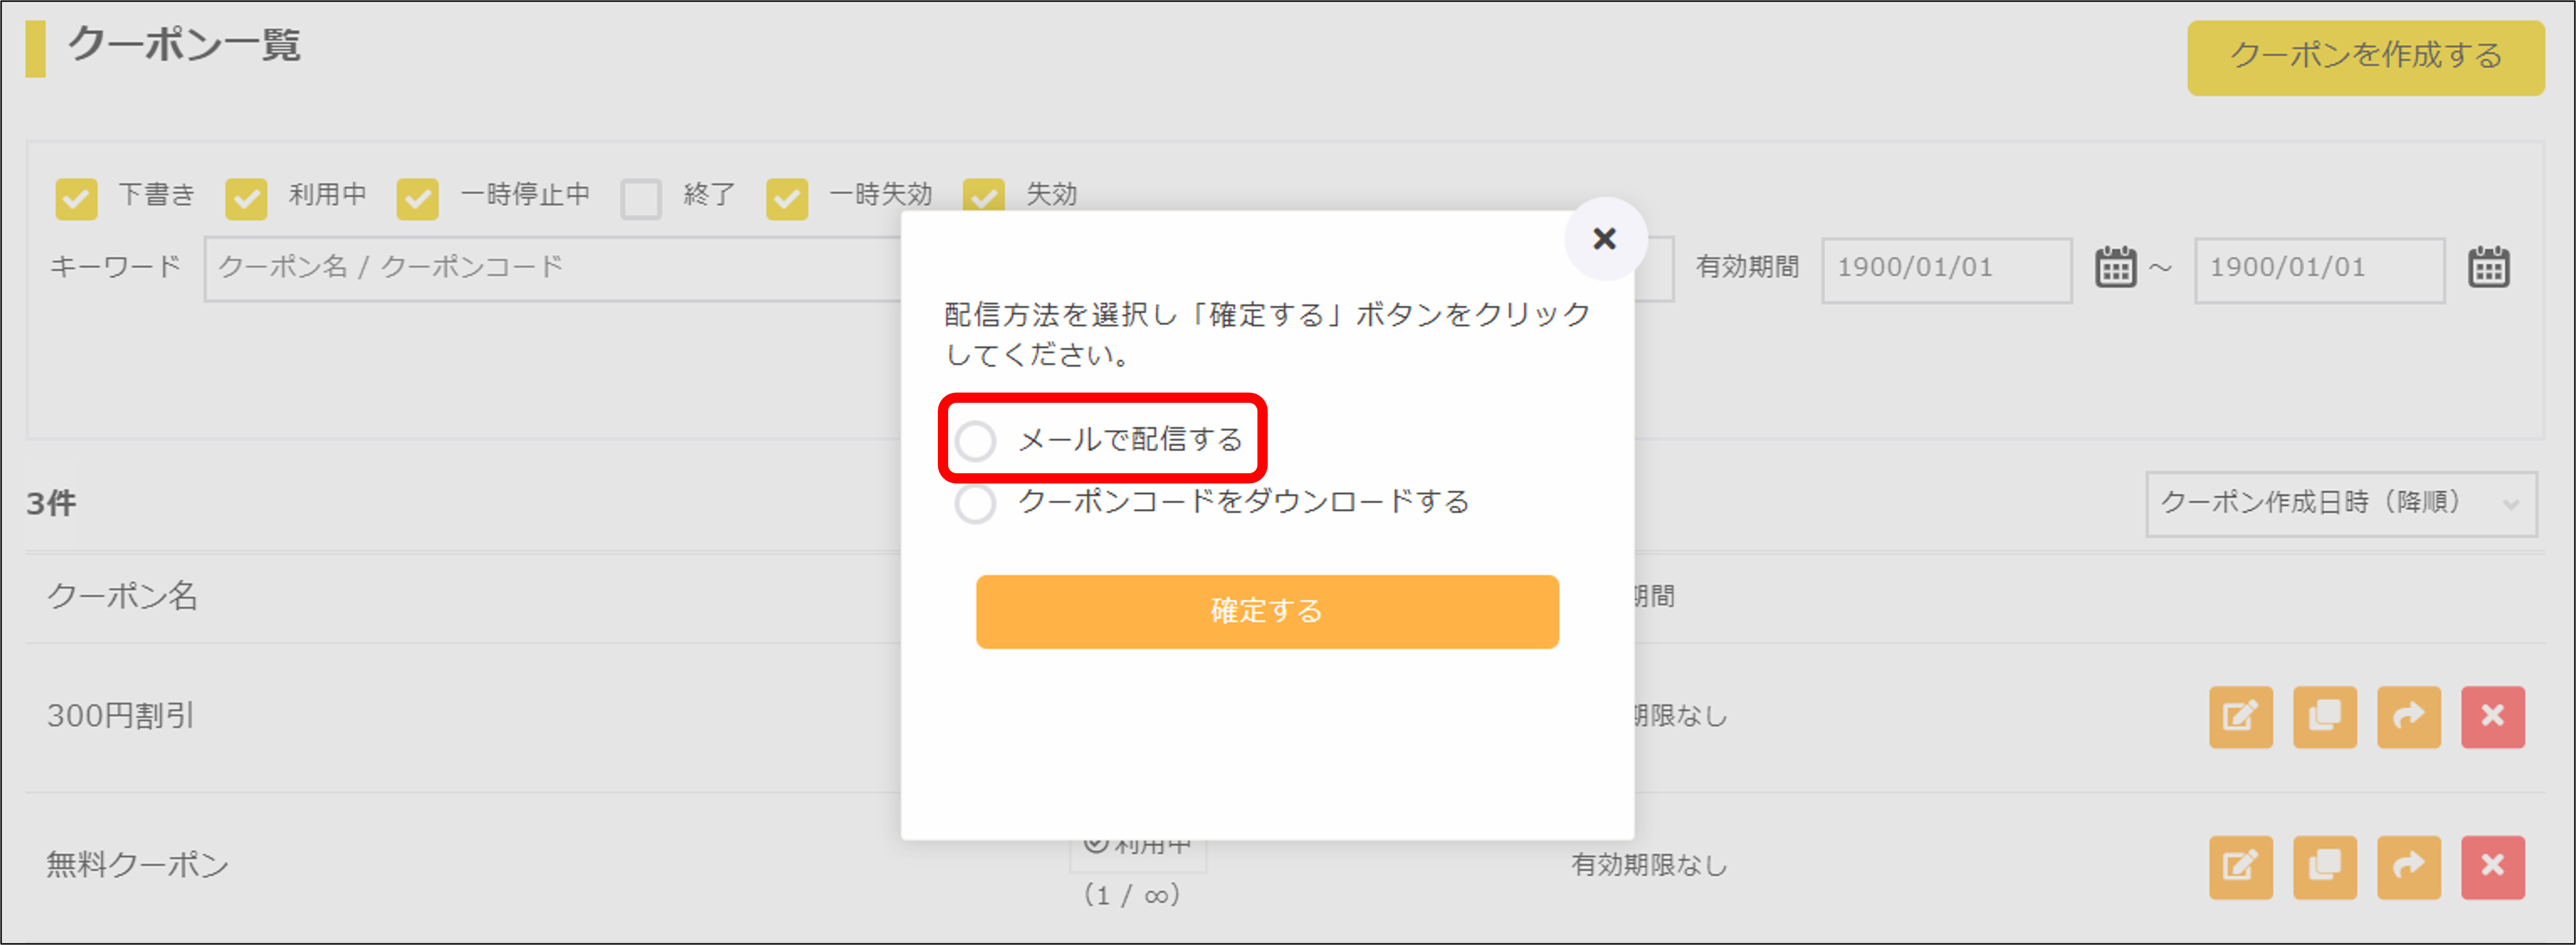This screenshot has height=945, width=2576.
Task: Open calendar for start date
Action: 2115,268
